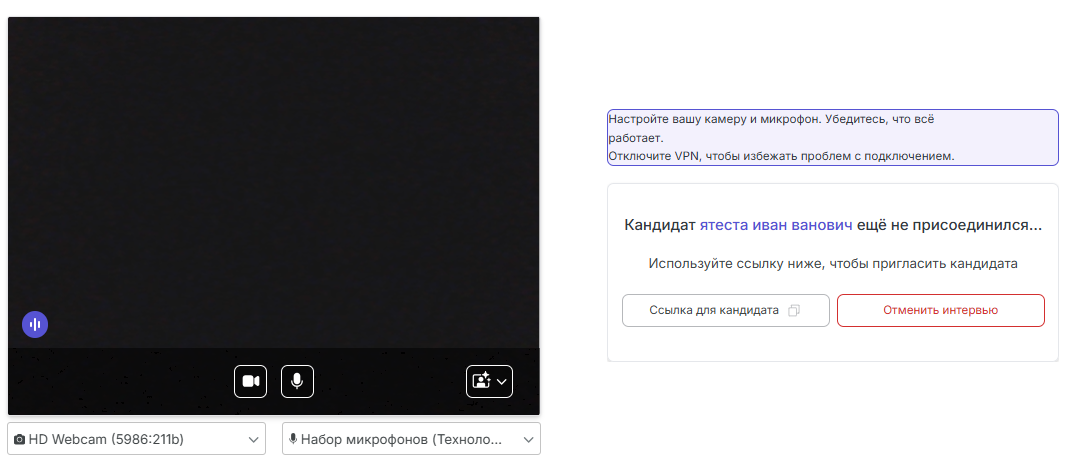1079x461 pixels.
Task: Click the Отключите VPN notice line
Action: (781, 156)
